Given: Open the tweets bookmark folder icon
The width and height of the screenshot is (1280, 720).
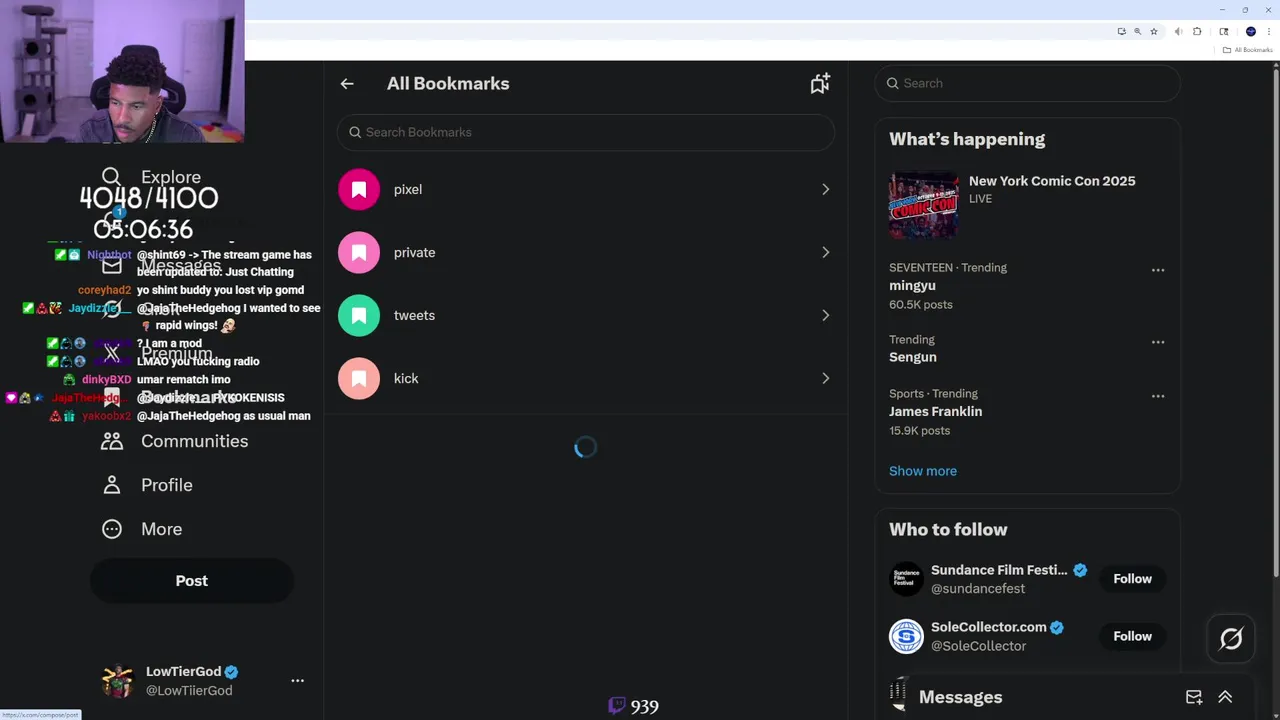Looking at the screenshot, I should point(359,315).
